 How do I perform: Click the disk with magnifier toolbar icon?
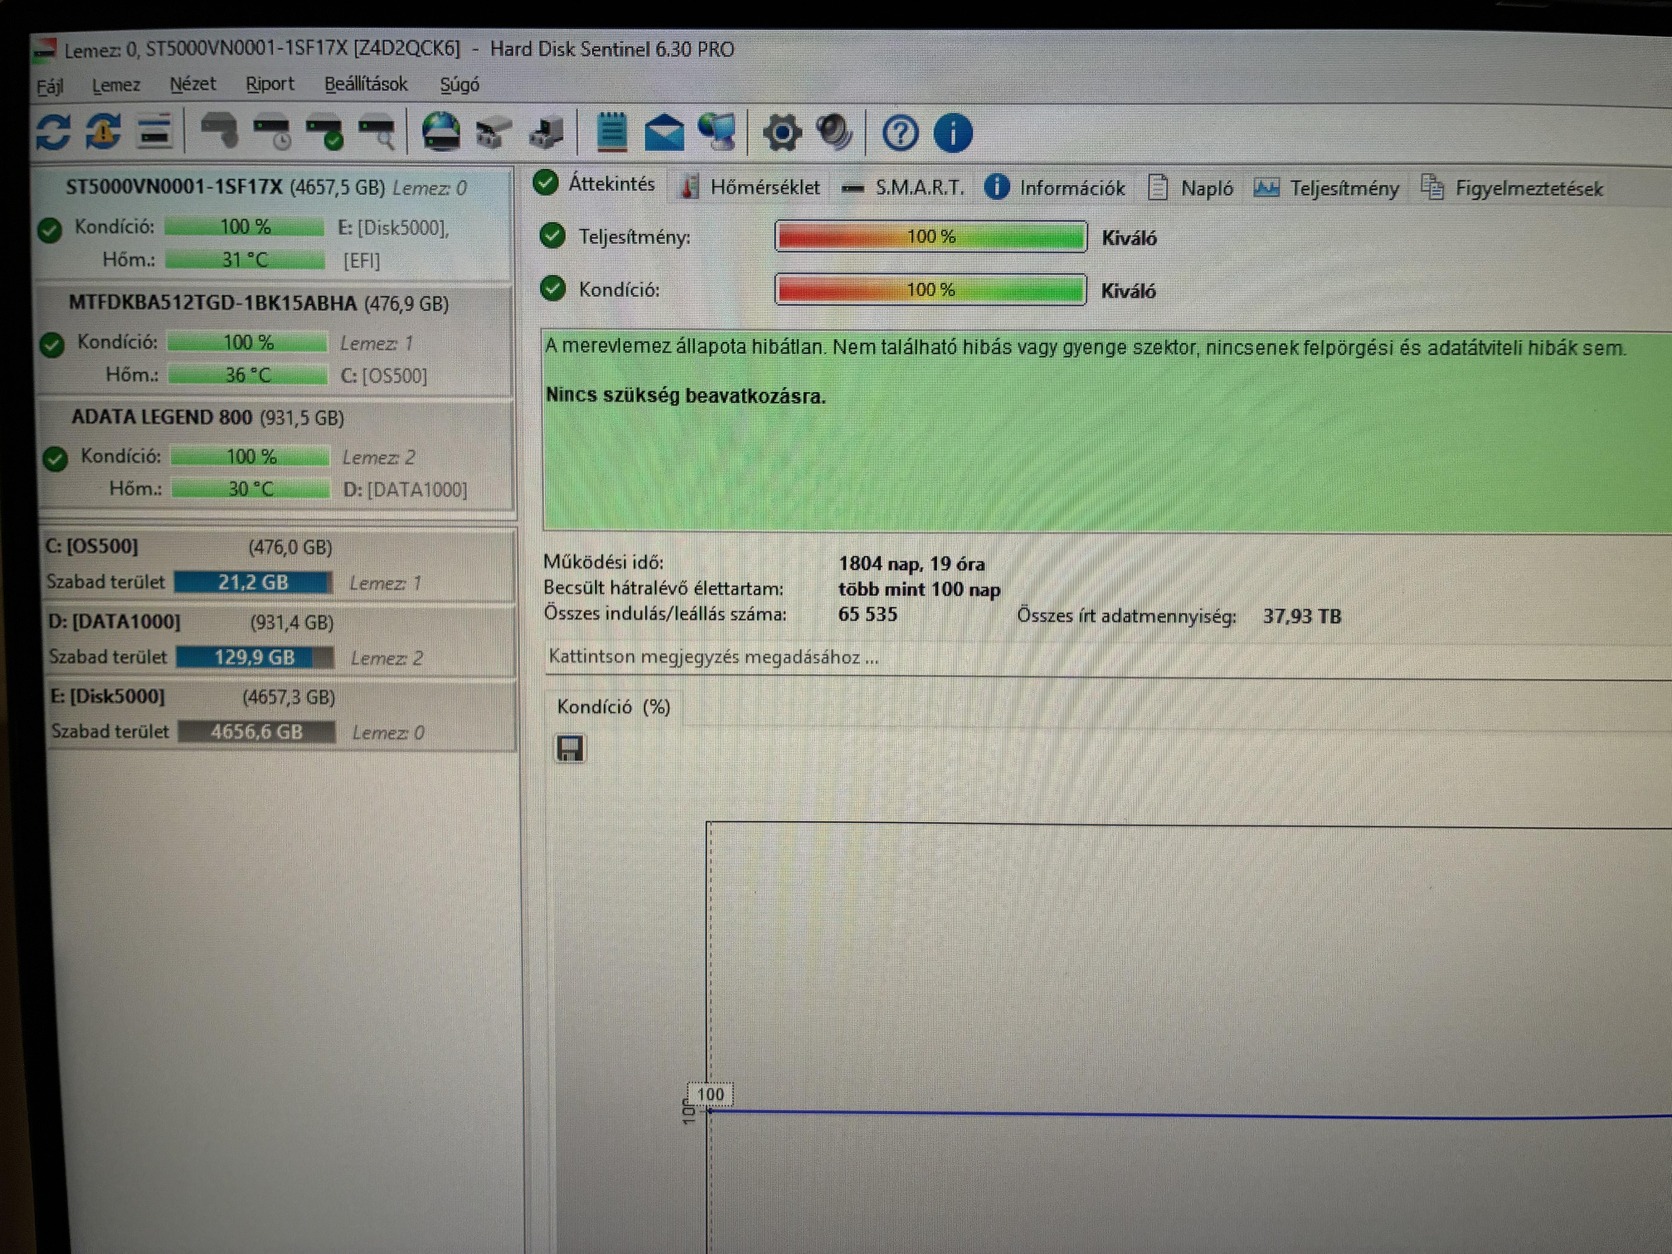point(376,132)
